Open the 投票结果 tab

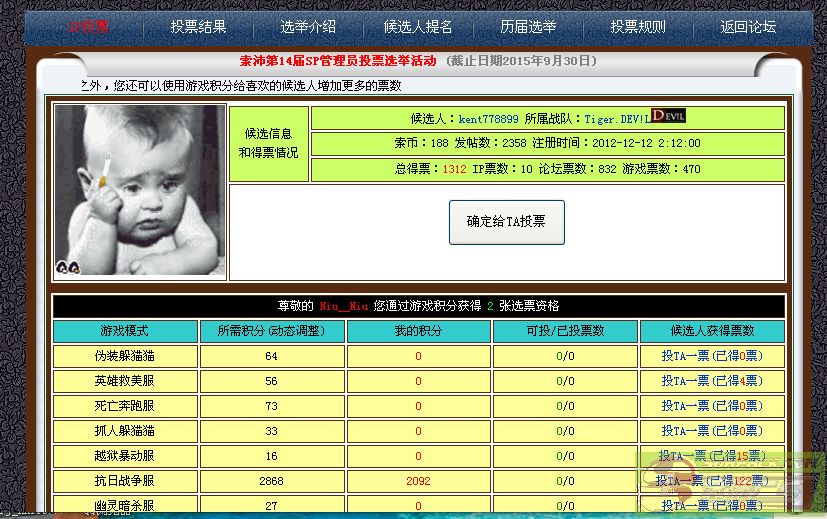coord(198,26)
